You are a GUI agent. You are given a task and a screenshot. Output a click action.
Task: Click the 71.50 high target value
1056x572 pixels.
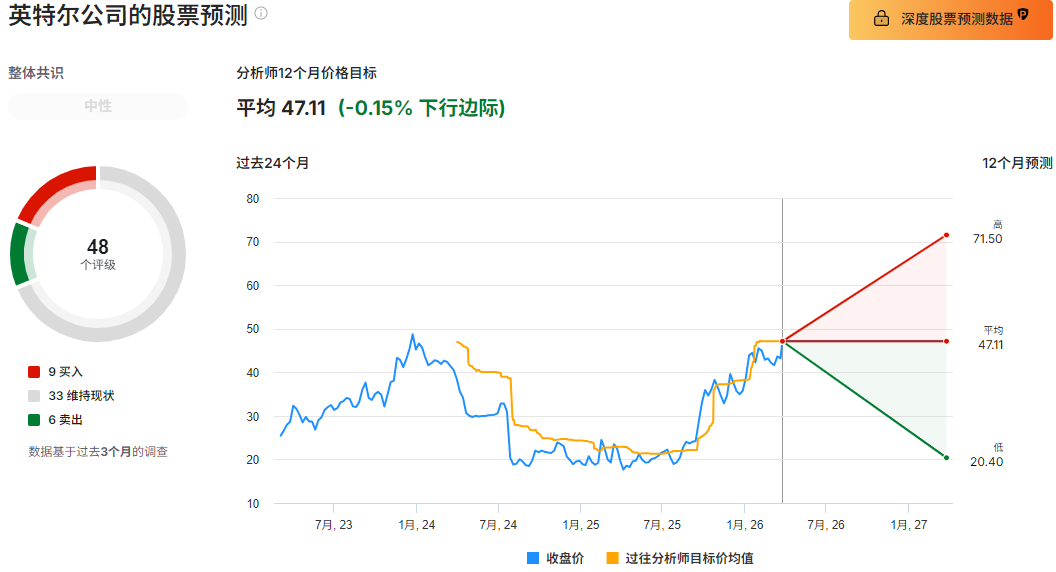point(987,239)
